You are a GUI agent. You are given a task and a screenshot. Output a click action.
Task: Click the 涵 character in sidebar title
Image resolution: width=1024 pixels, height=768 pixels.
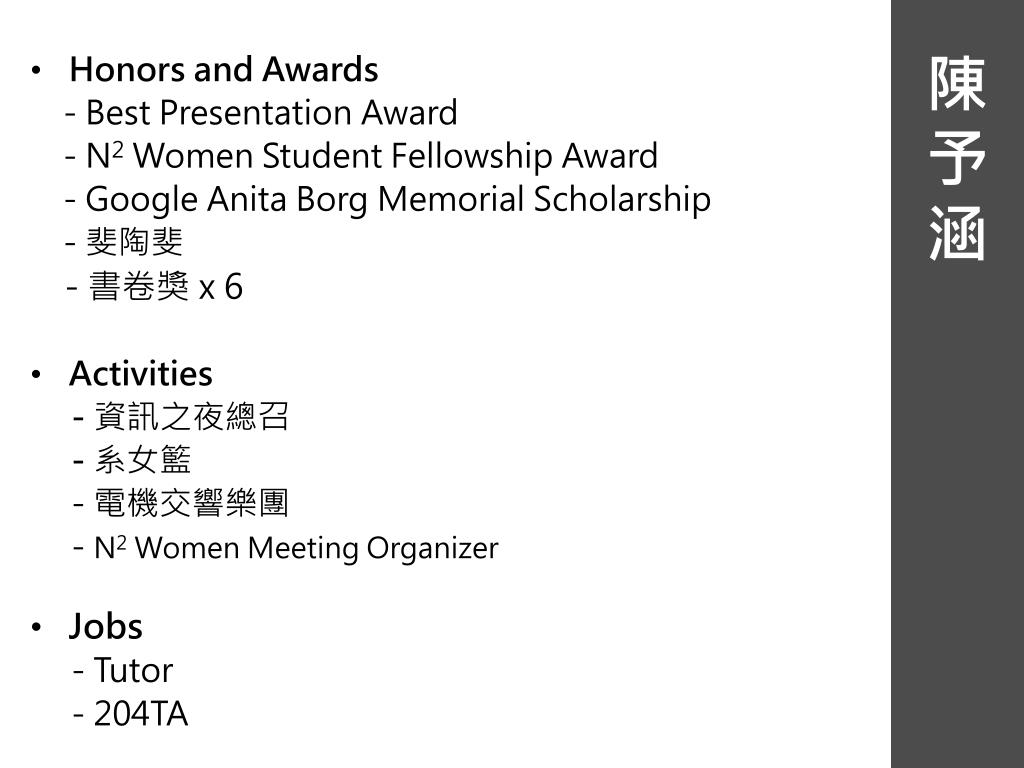tap(957, 234)
